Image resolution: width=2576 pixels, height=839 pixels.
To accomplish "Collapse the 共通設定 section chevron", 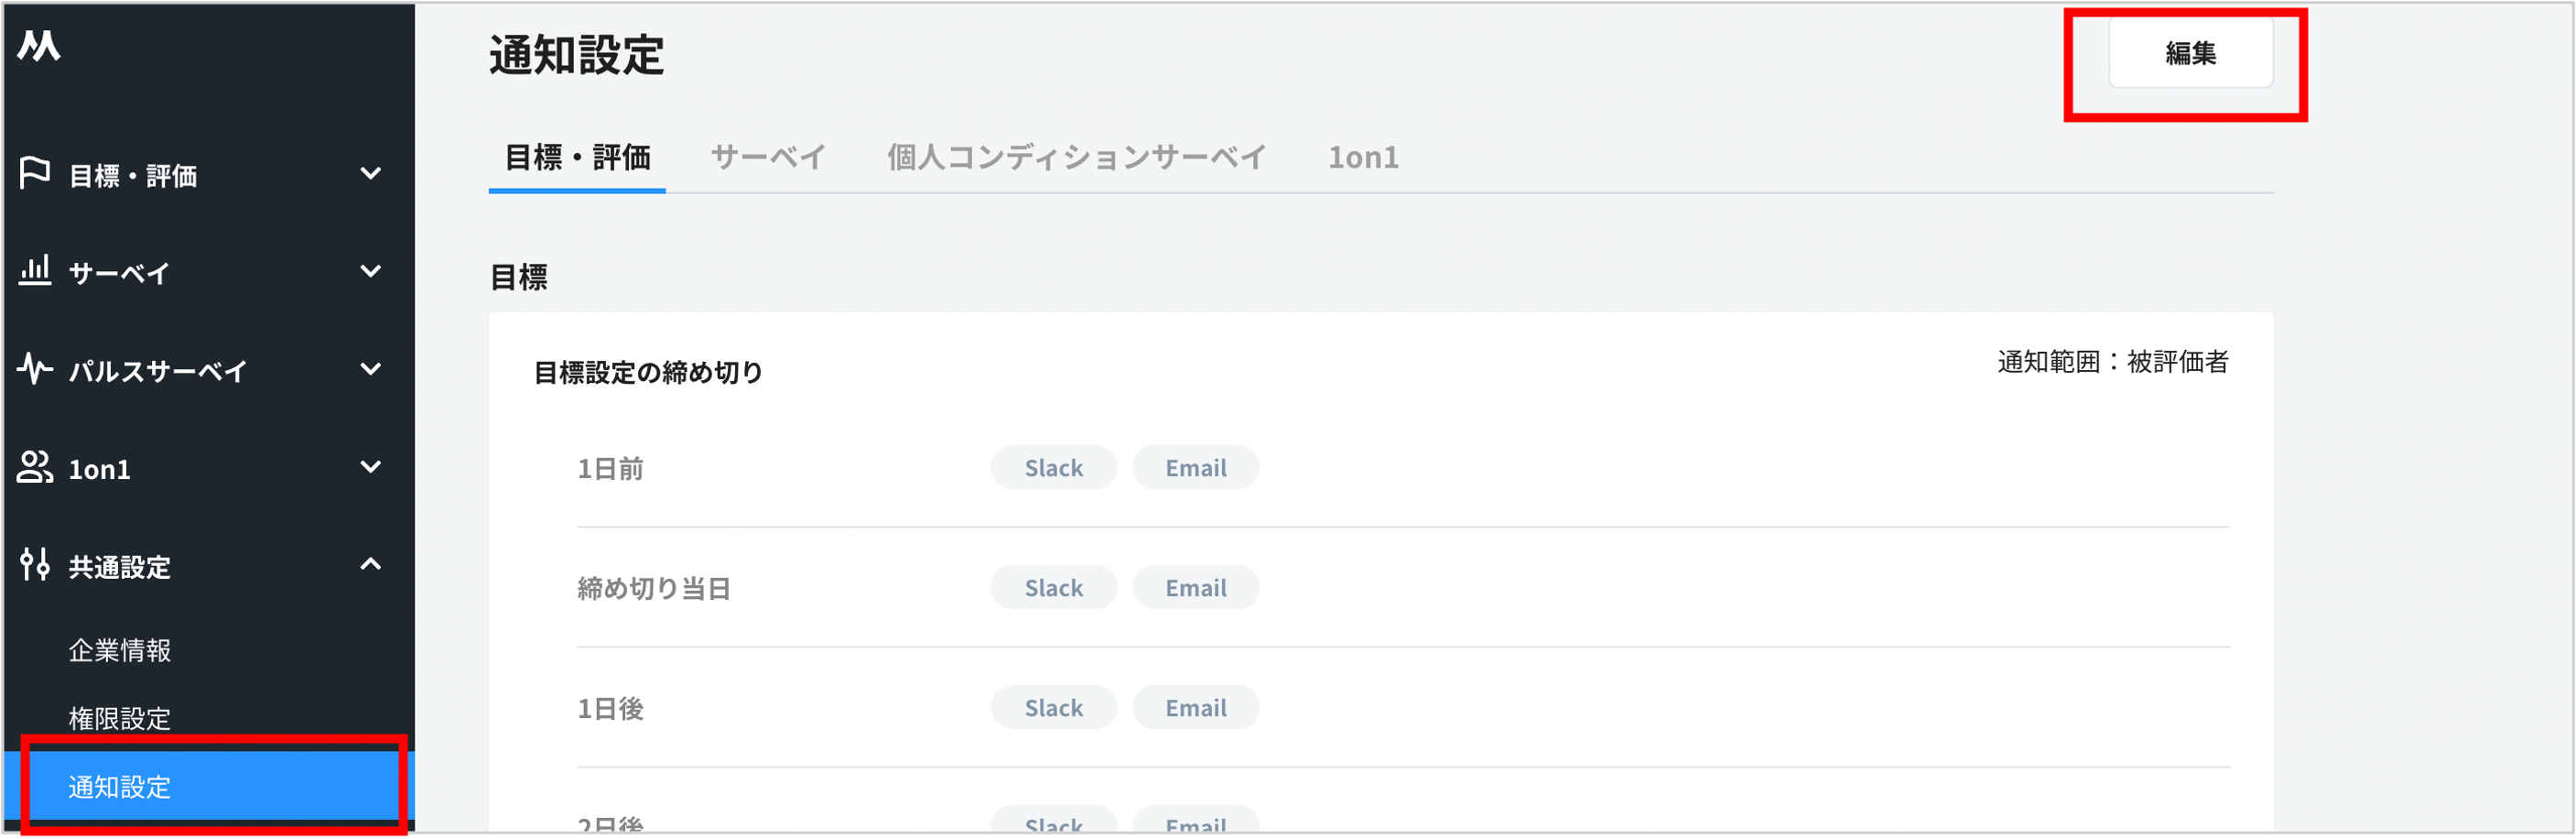I will [371, 565].
